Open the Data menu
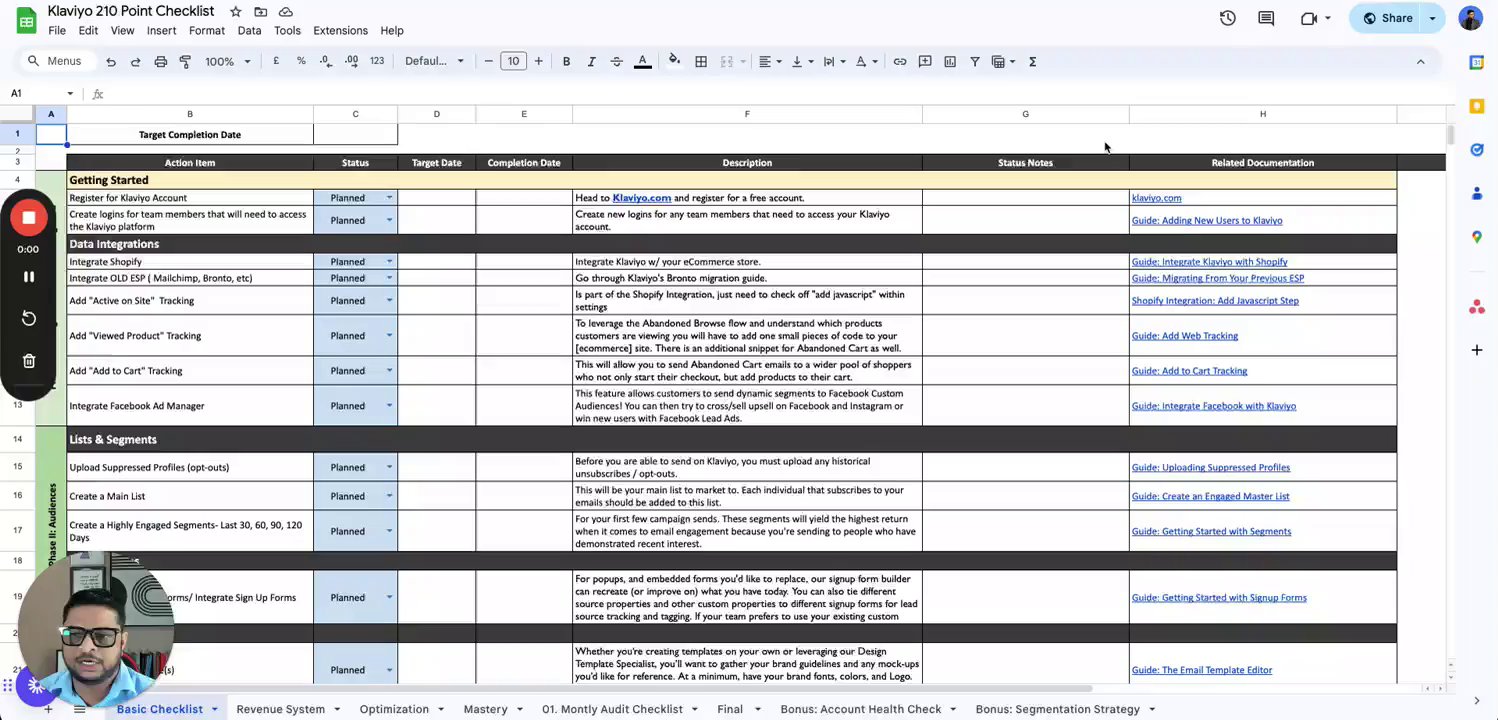 [x=249, y=30]
